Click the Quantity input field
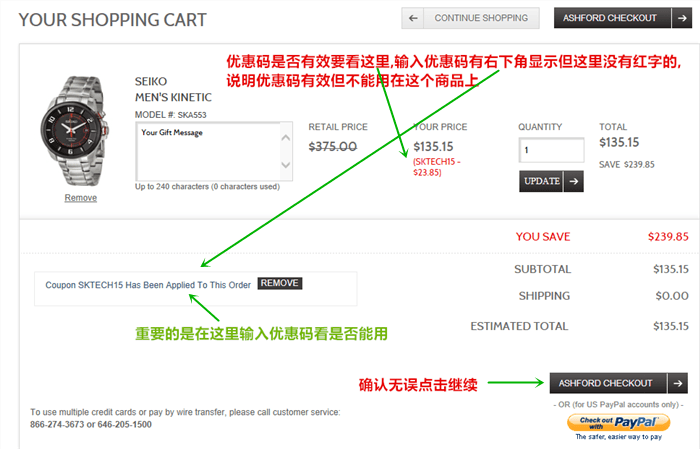 (x=551, y=150)
